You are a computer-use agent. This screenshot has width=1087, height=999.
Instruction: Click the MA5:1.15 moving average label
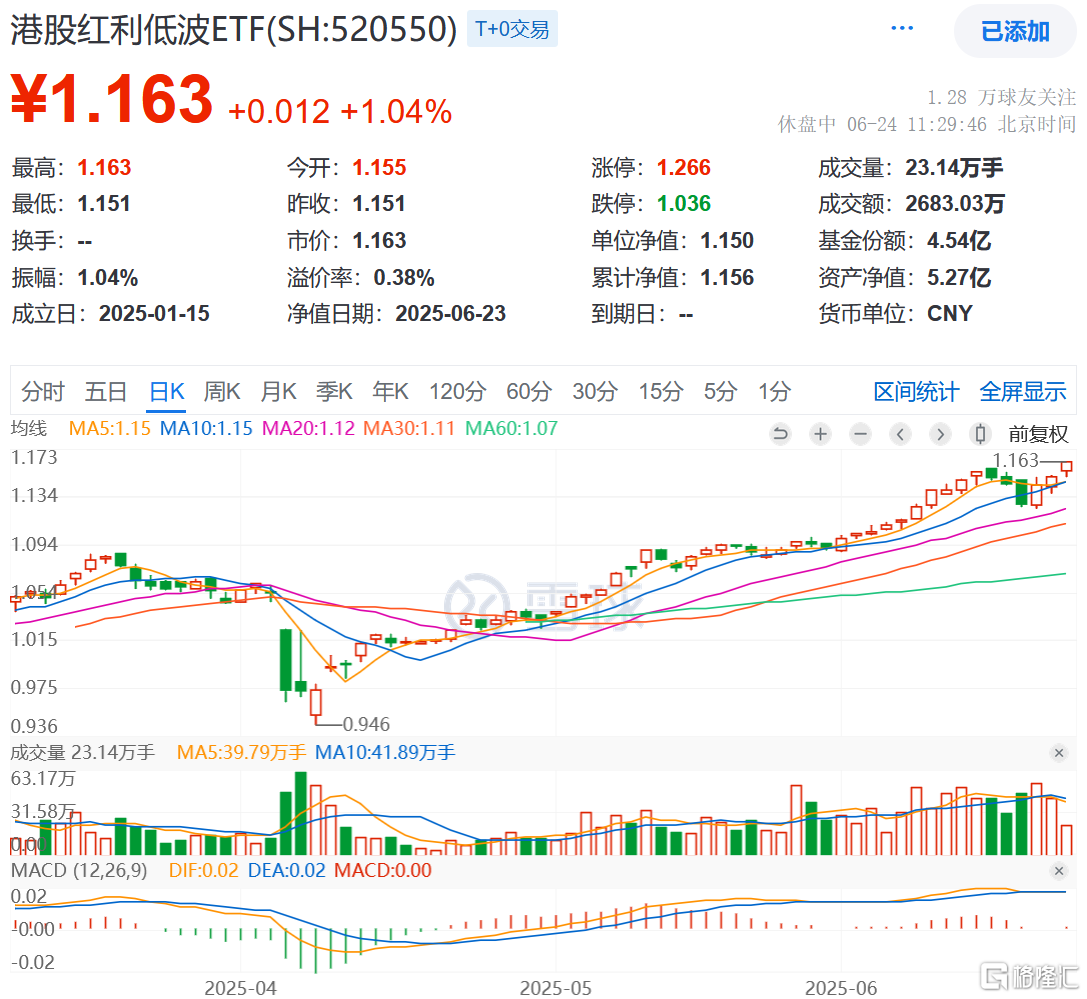point(110,428)
